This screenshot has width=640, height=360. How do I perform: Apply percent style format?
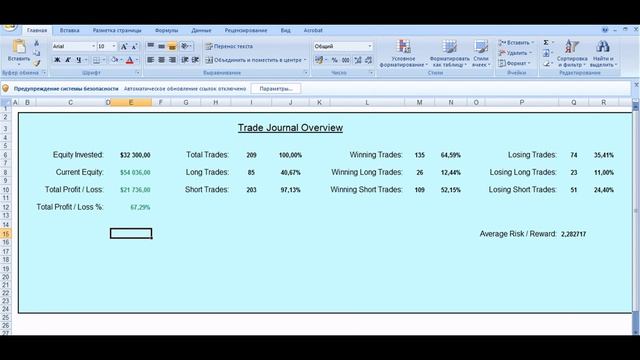point(335,60)
